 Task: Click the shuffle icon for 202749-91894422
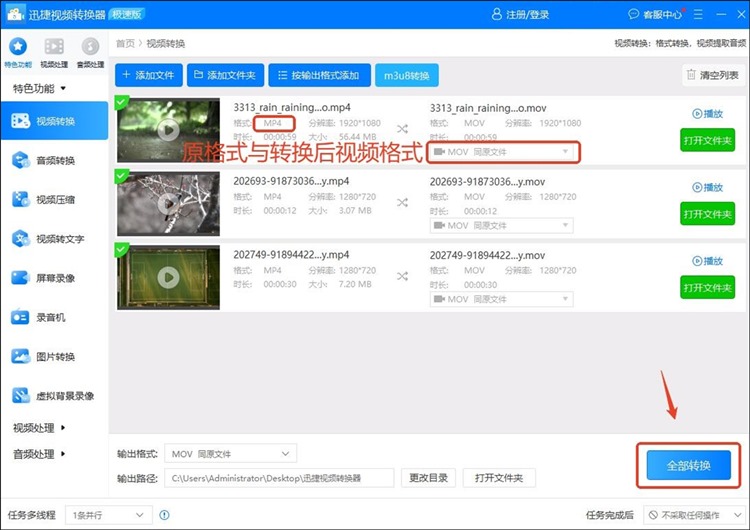click(402, 276)
